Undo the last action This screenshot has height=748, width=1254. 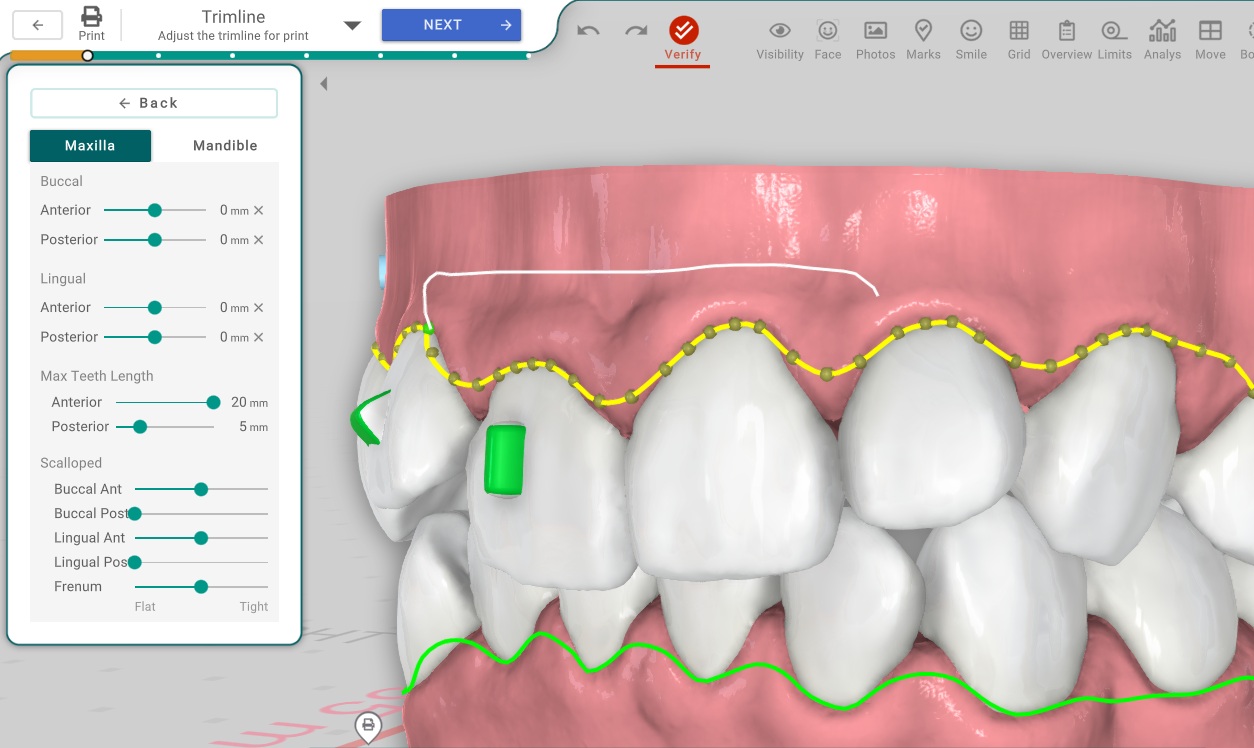click(588, 30)
